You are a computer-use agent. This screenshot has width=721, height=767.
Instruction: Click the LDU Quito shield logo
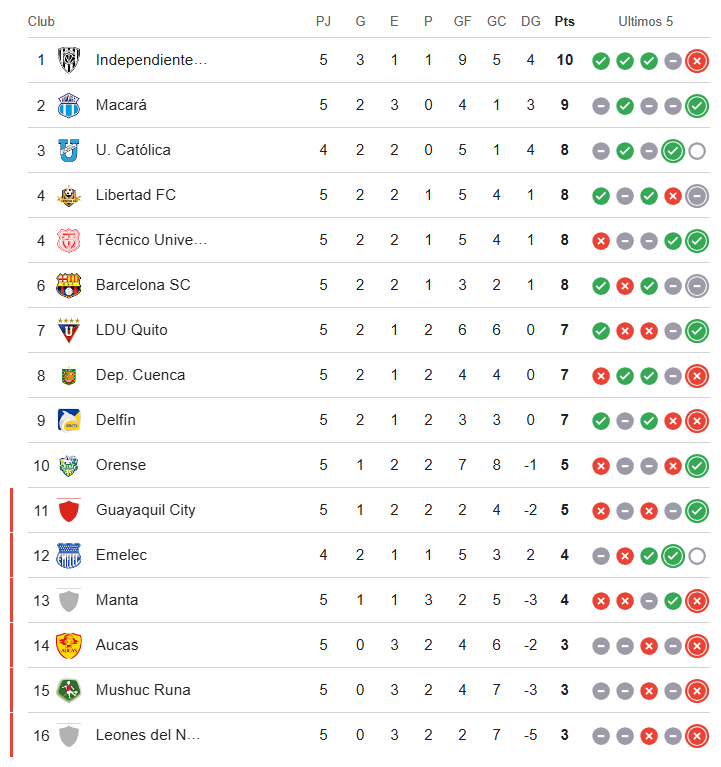(x=69, y=330)
